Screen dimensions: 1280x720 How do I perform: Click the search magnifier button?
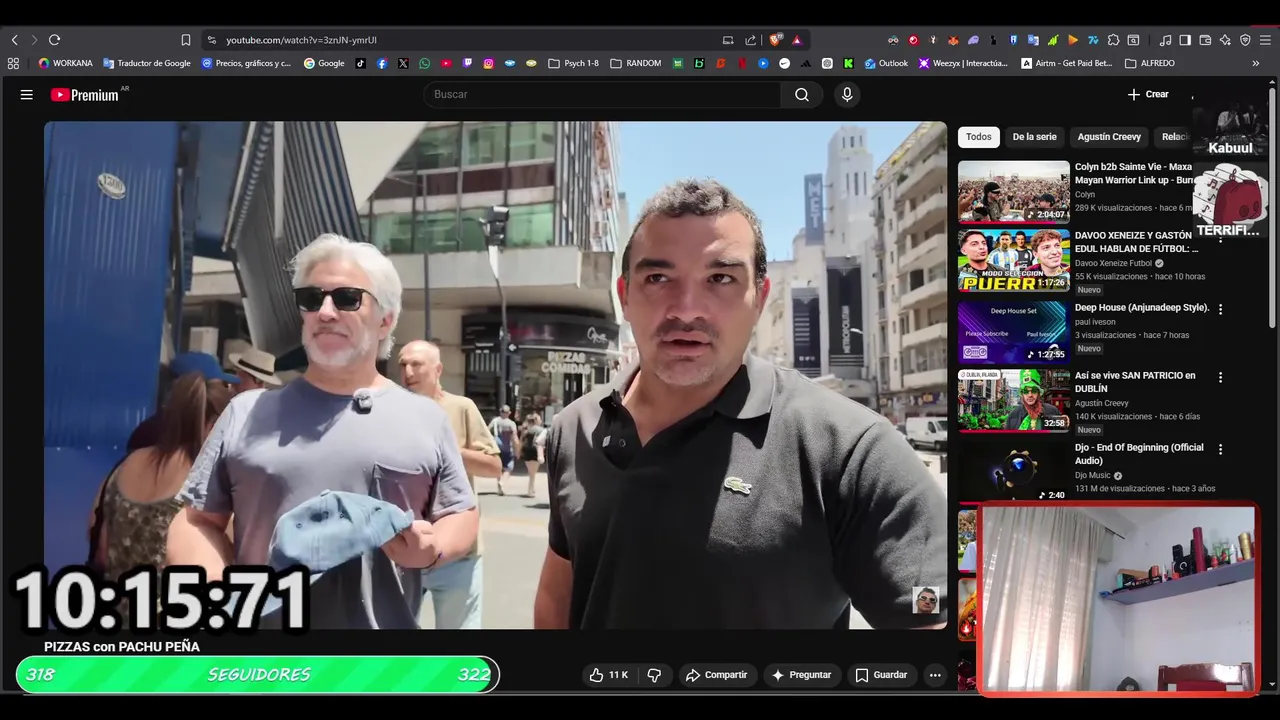[802, 94]
